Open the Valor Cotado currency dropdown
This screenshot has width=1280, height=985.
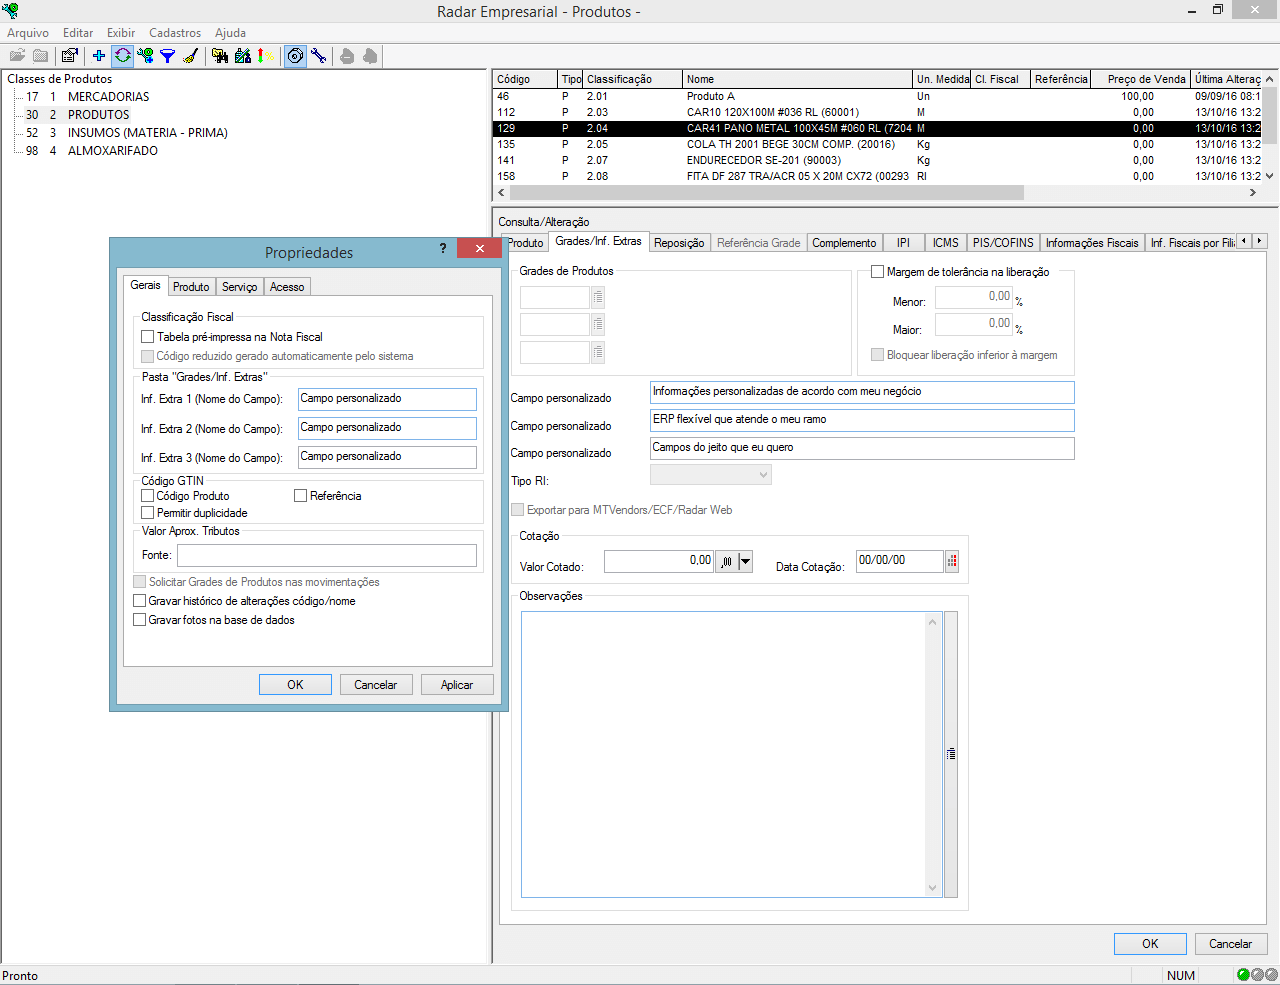(x=745, y=561)
